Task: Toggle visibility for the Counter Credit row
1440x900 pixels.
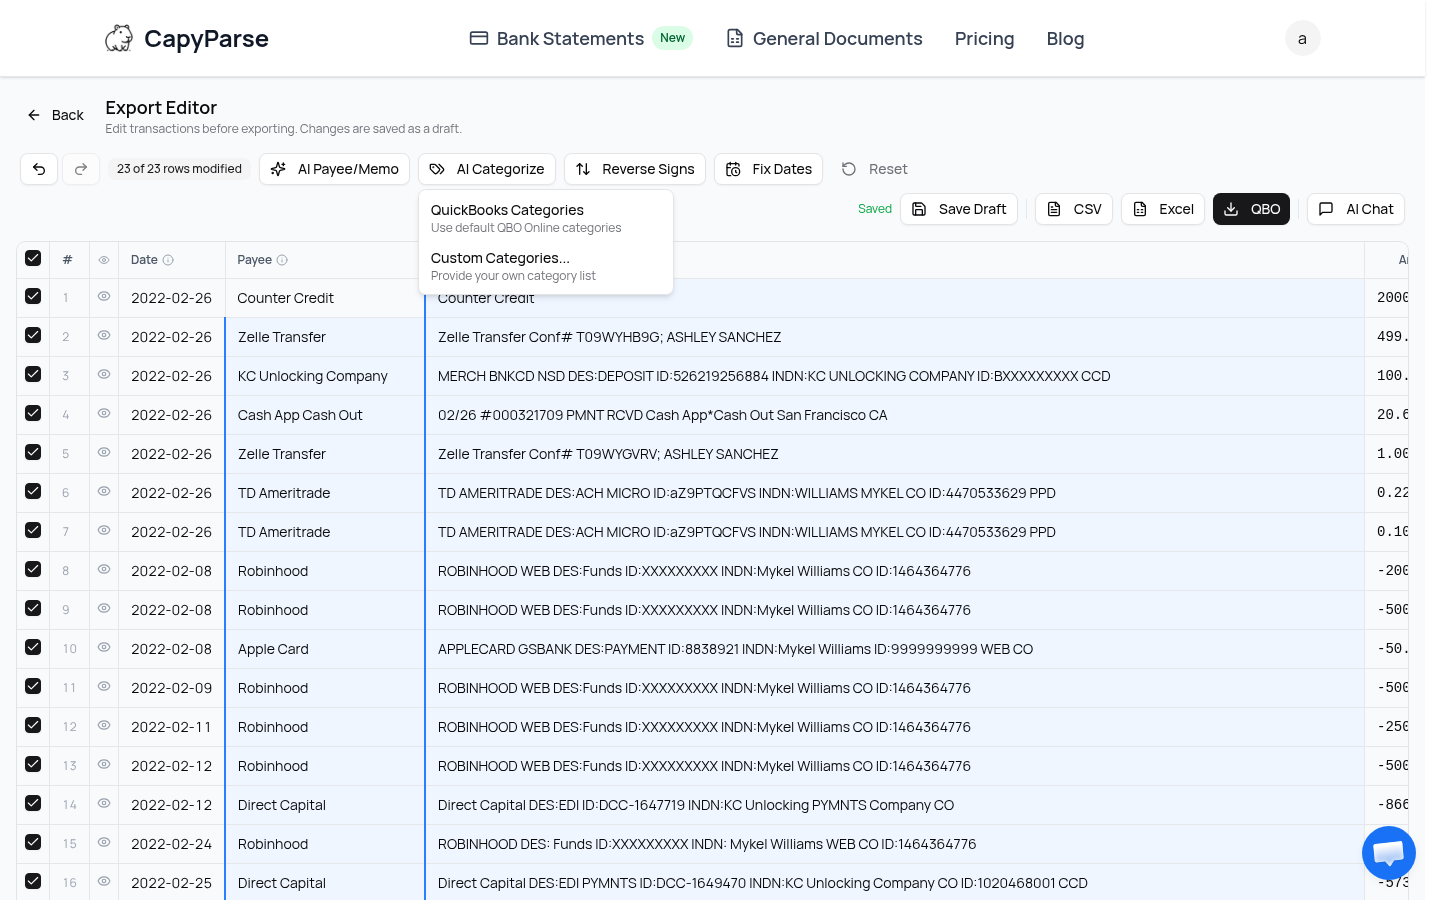Action: [x=104, y=296]
